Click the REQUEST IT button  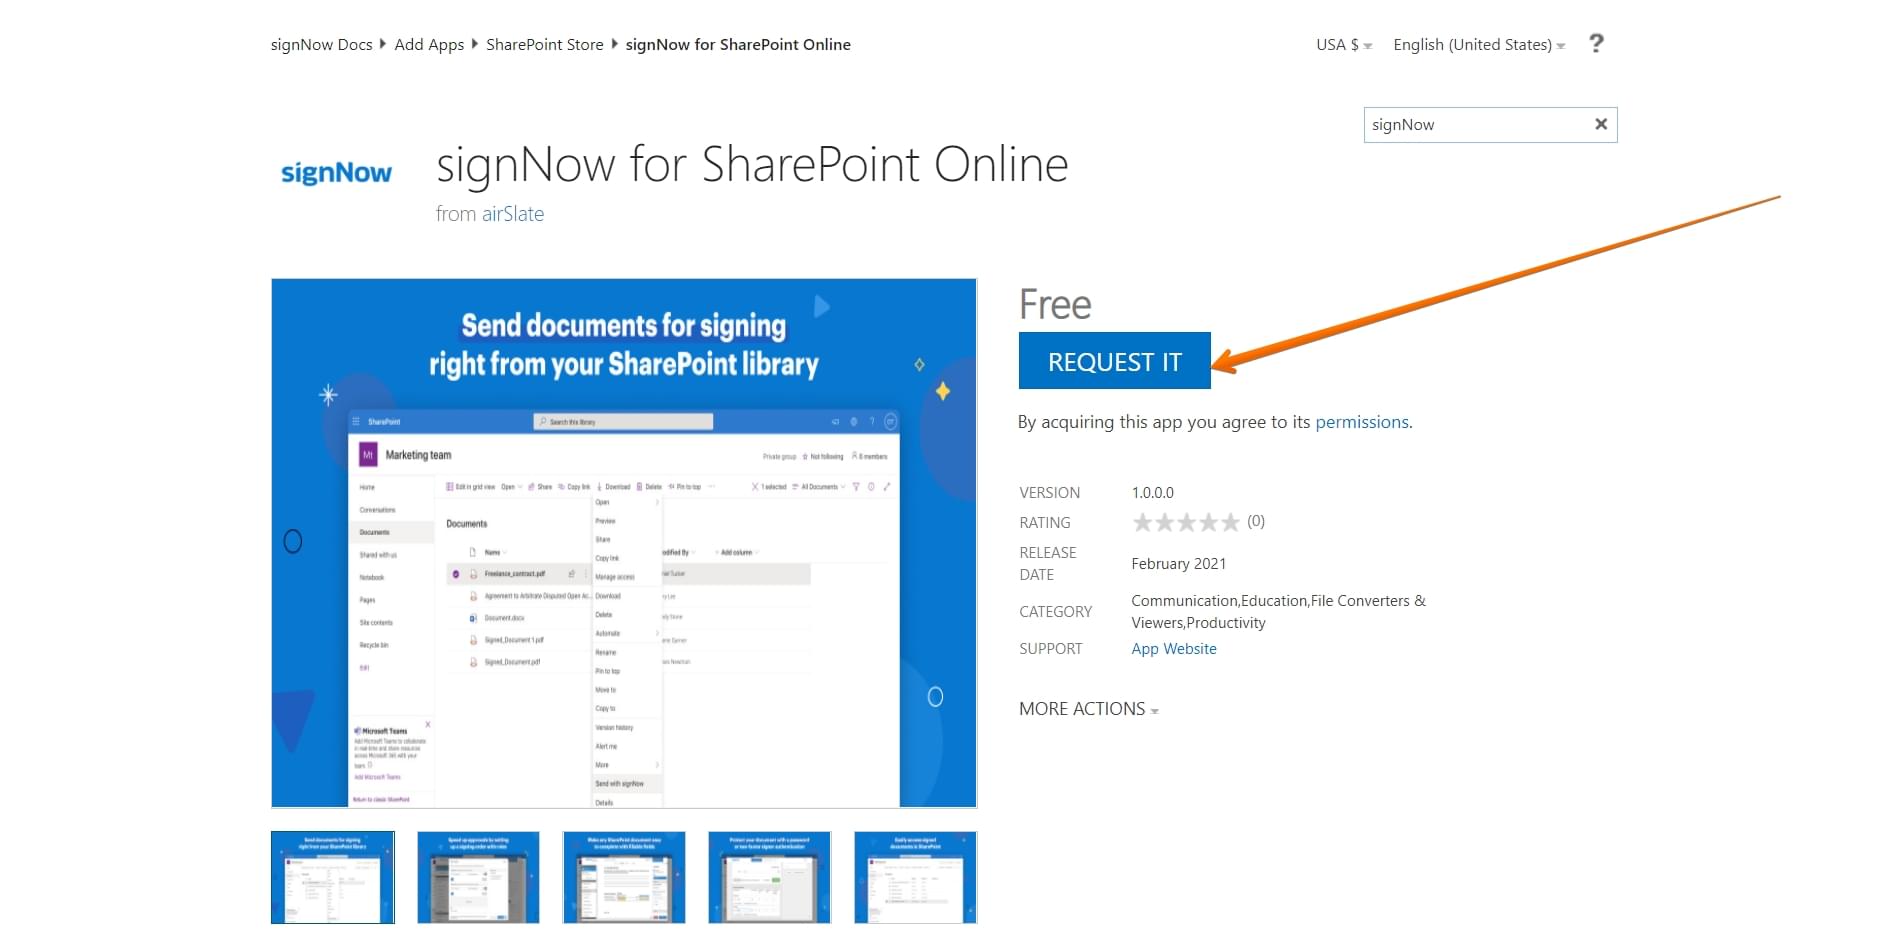coord(1115,361)
